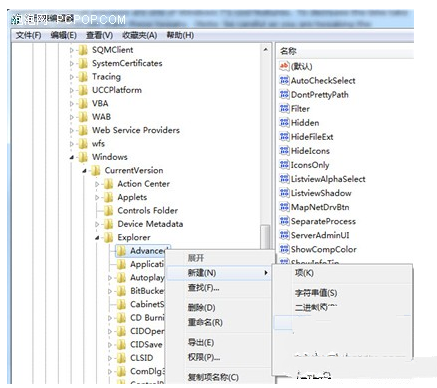Select the UCCPlatform tree key label

(x=117, y=90)
